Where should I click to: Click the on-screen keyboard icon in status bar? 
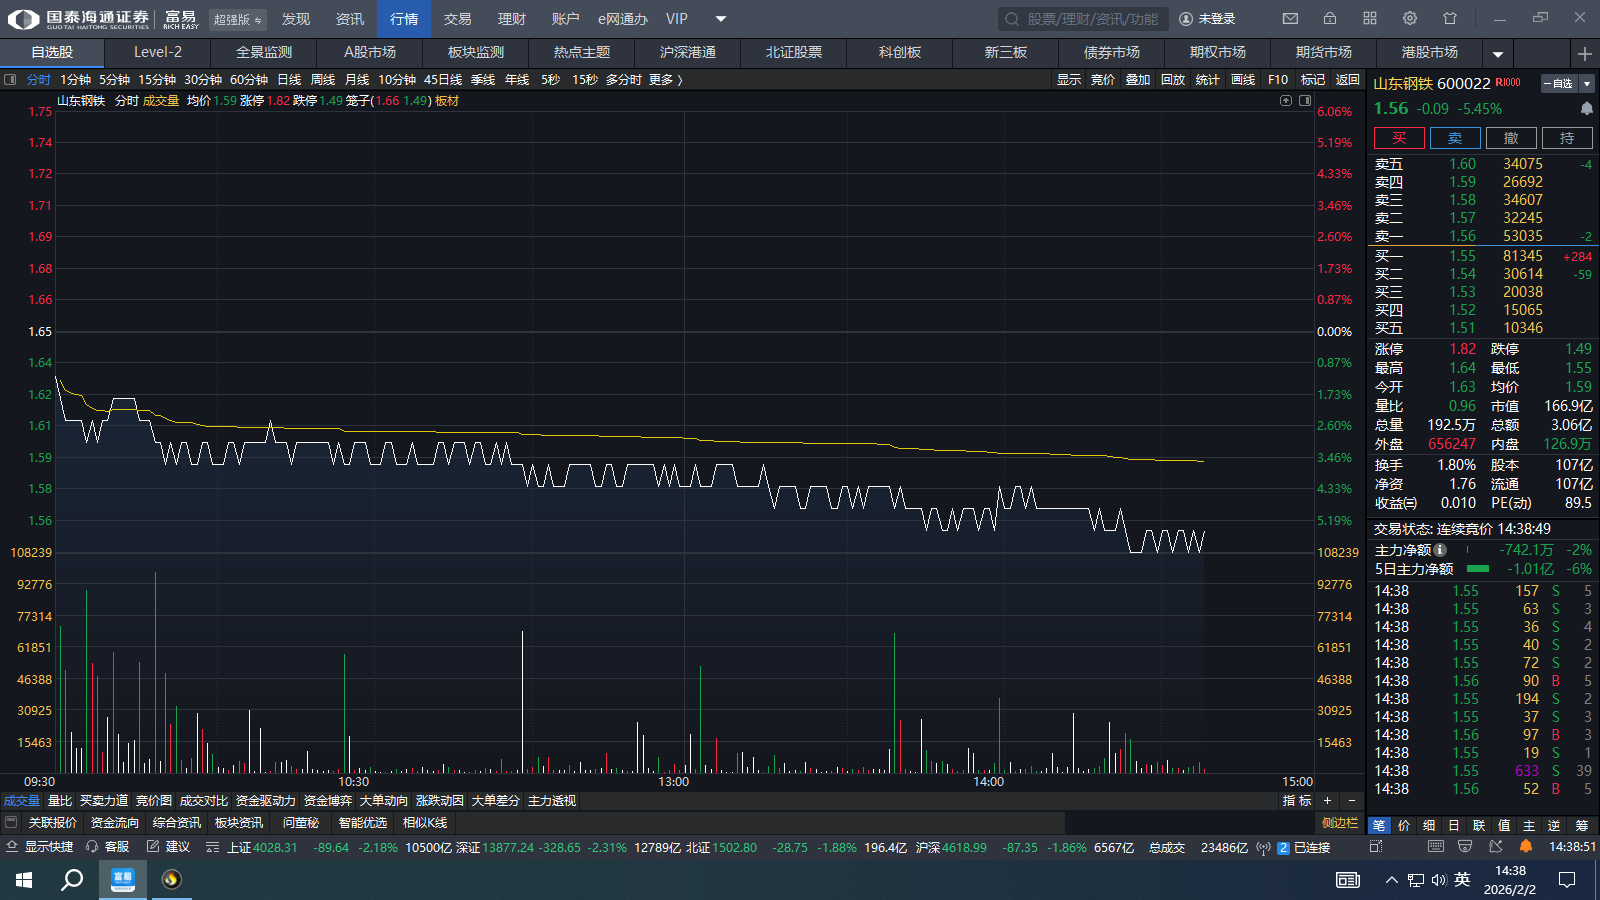(1436, 847)
